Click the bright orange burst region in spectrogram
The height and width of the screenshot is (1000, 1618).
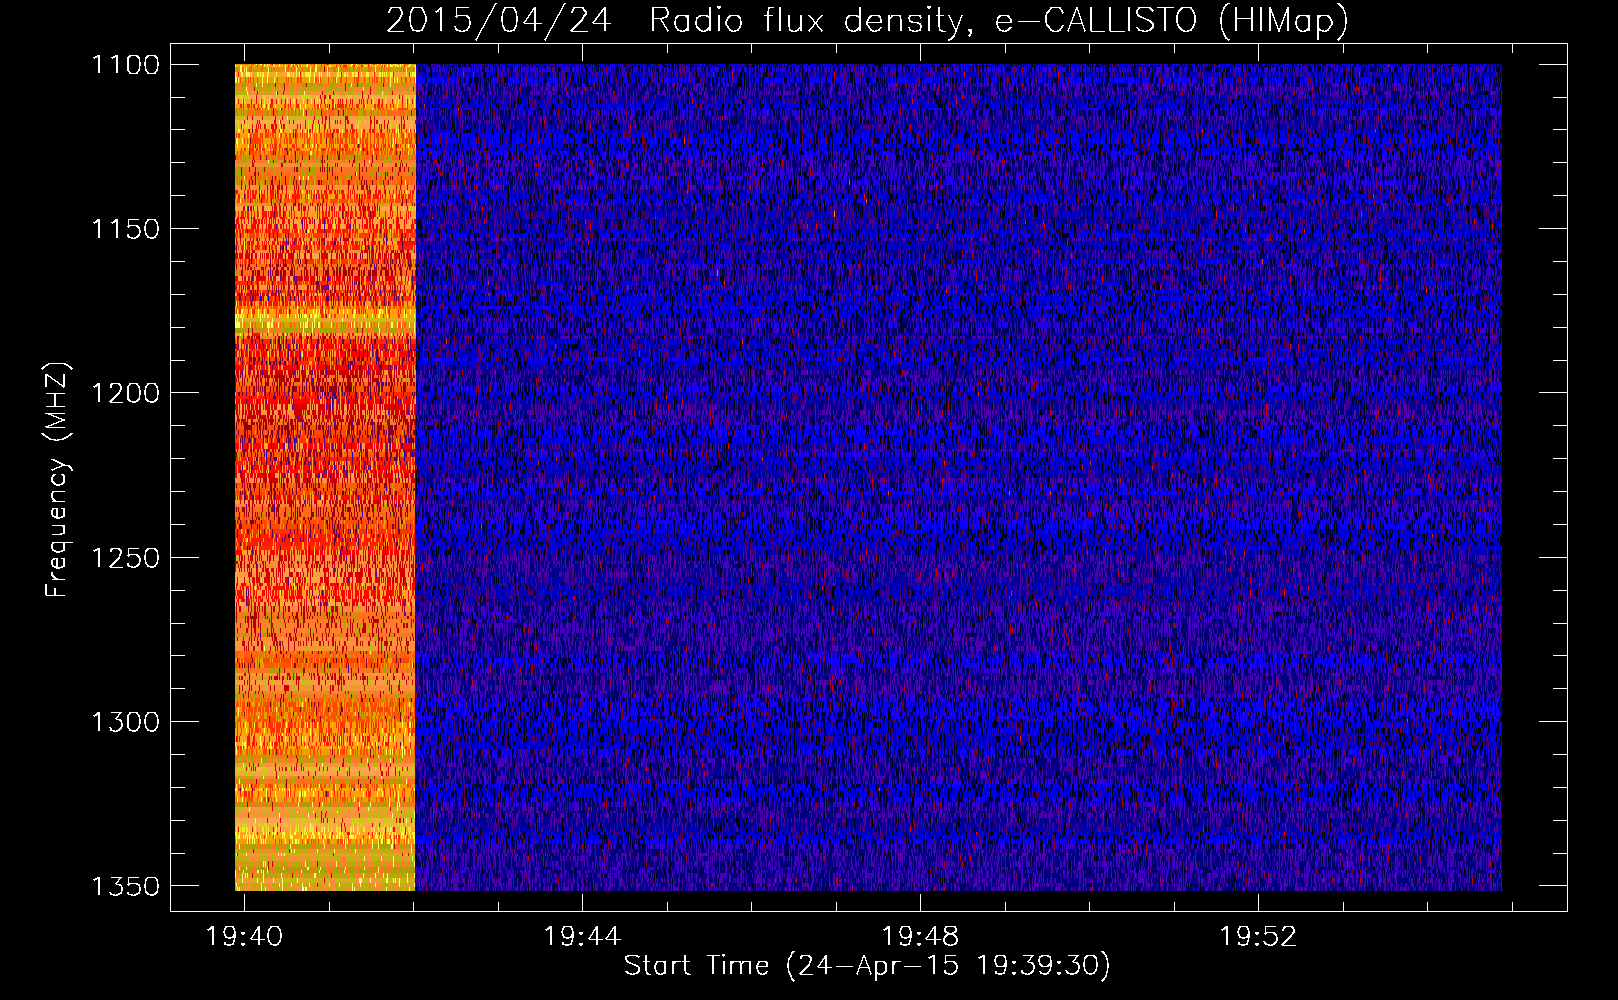[325, 477]
